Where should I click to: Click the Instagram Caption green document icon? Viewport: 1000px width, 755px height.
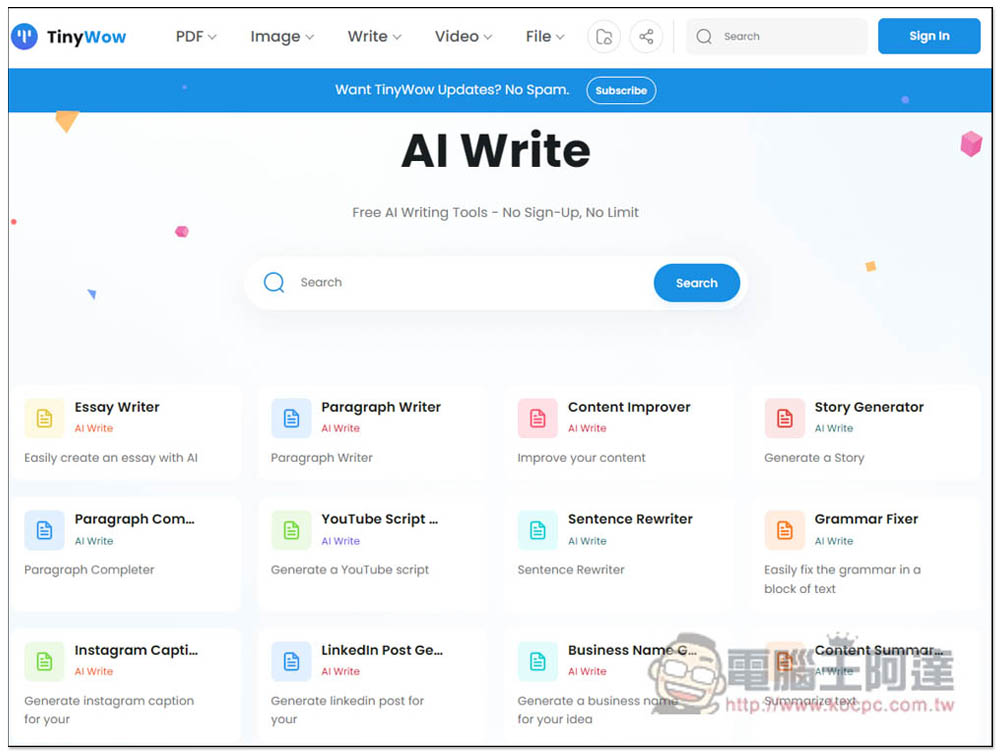tap(45, 662)
